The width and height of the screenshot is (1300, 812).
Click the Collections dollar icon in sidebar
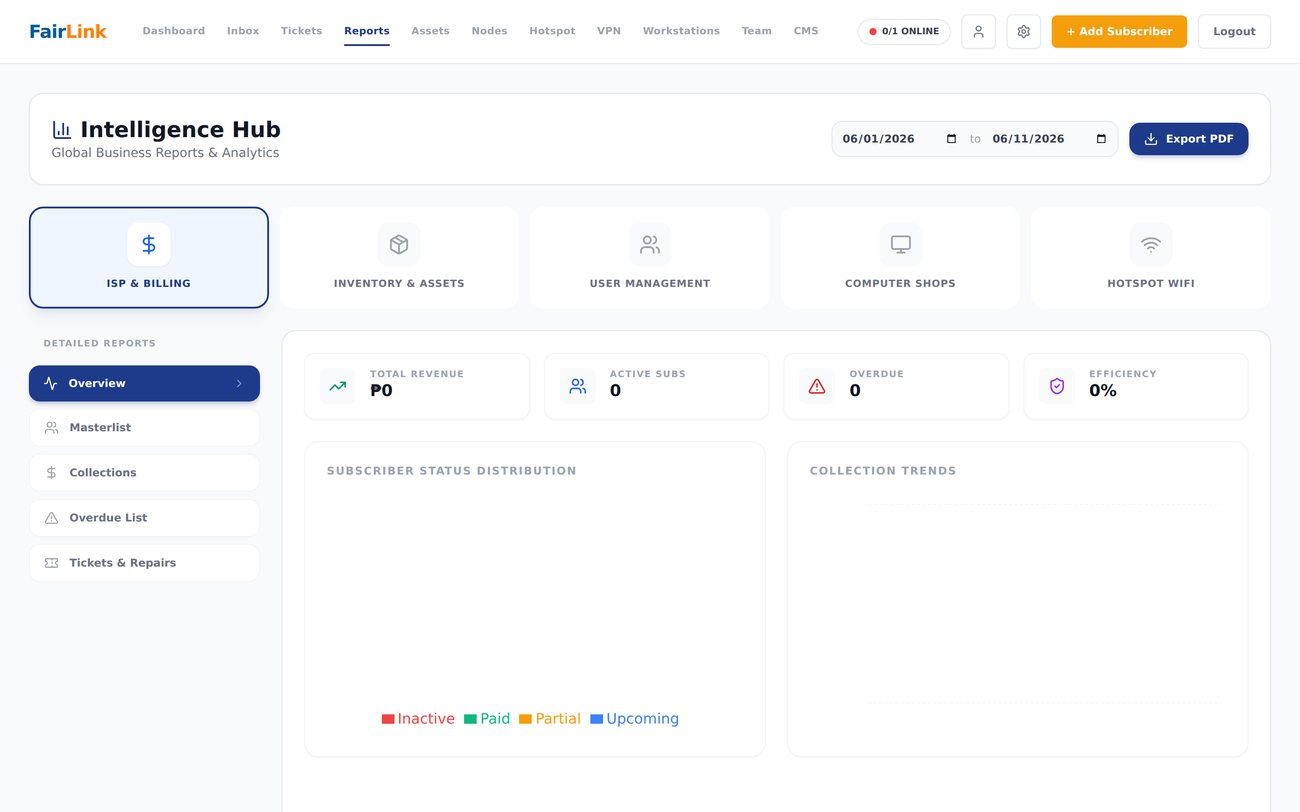pyautogui.click(x=51, y=473)
